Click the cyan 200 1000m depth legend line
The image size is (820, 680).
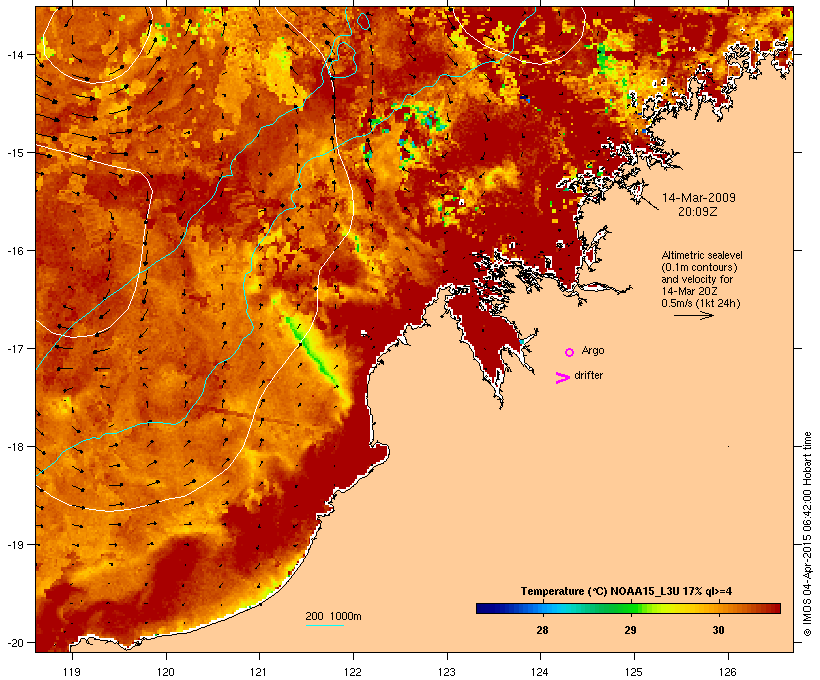pyautogui.click(x=325, y=625)
